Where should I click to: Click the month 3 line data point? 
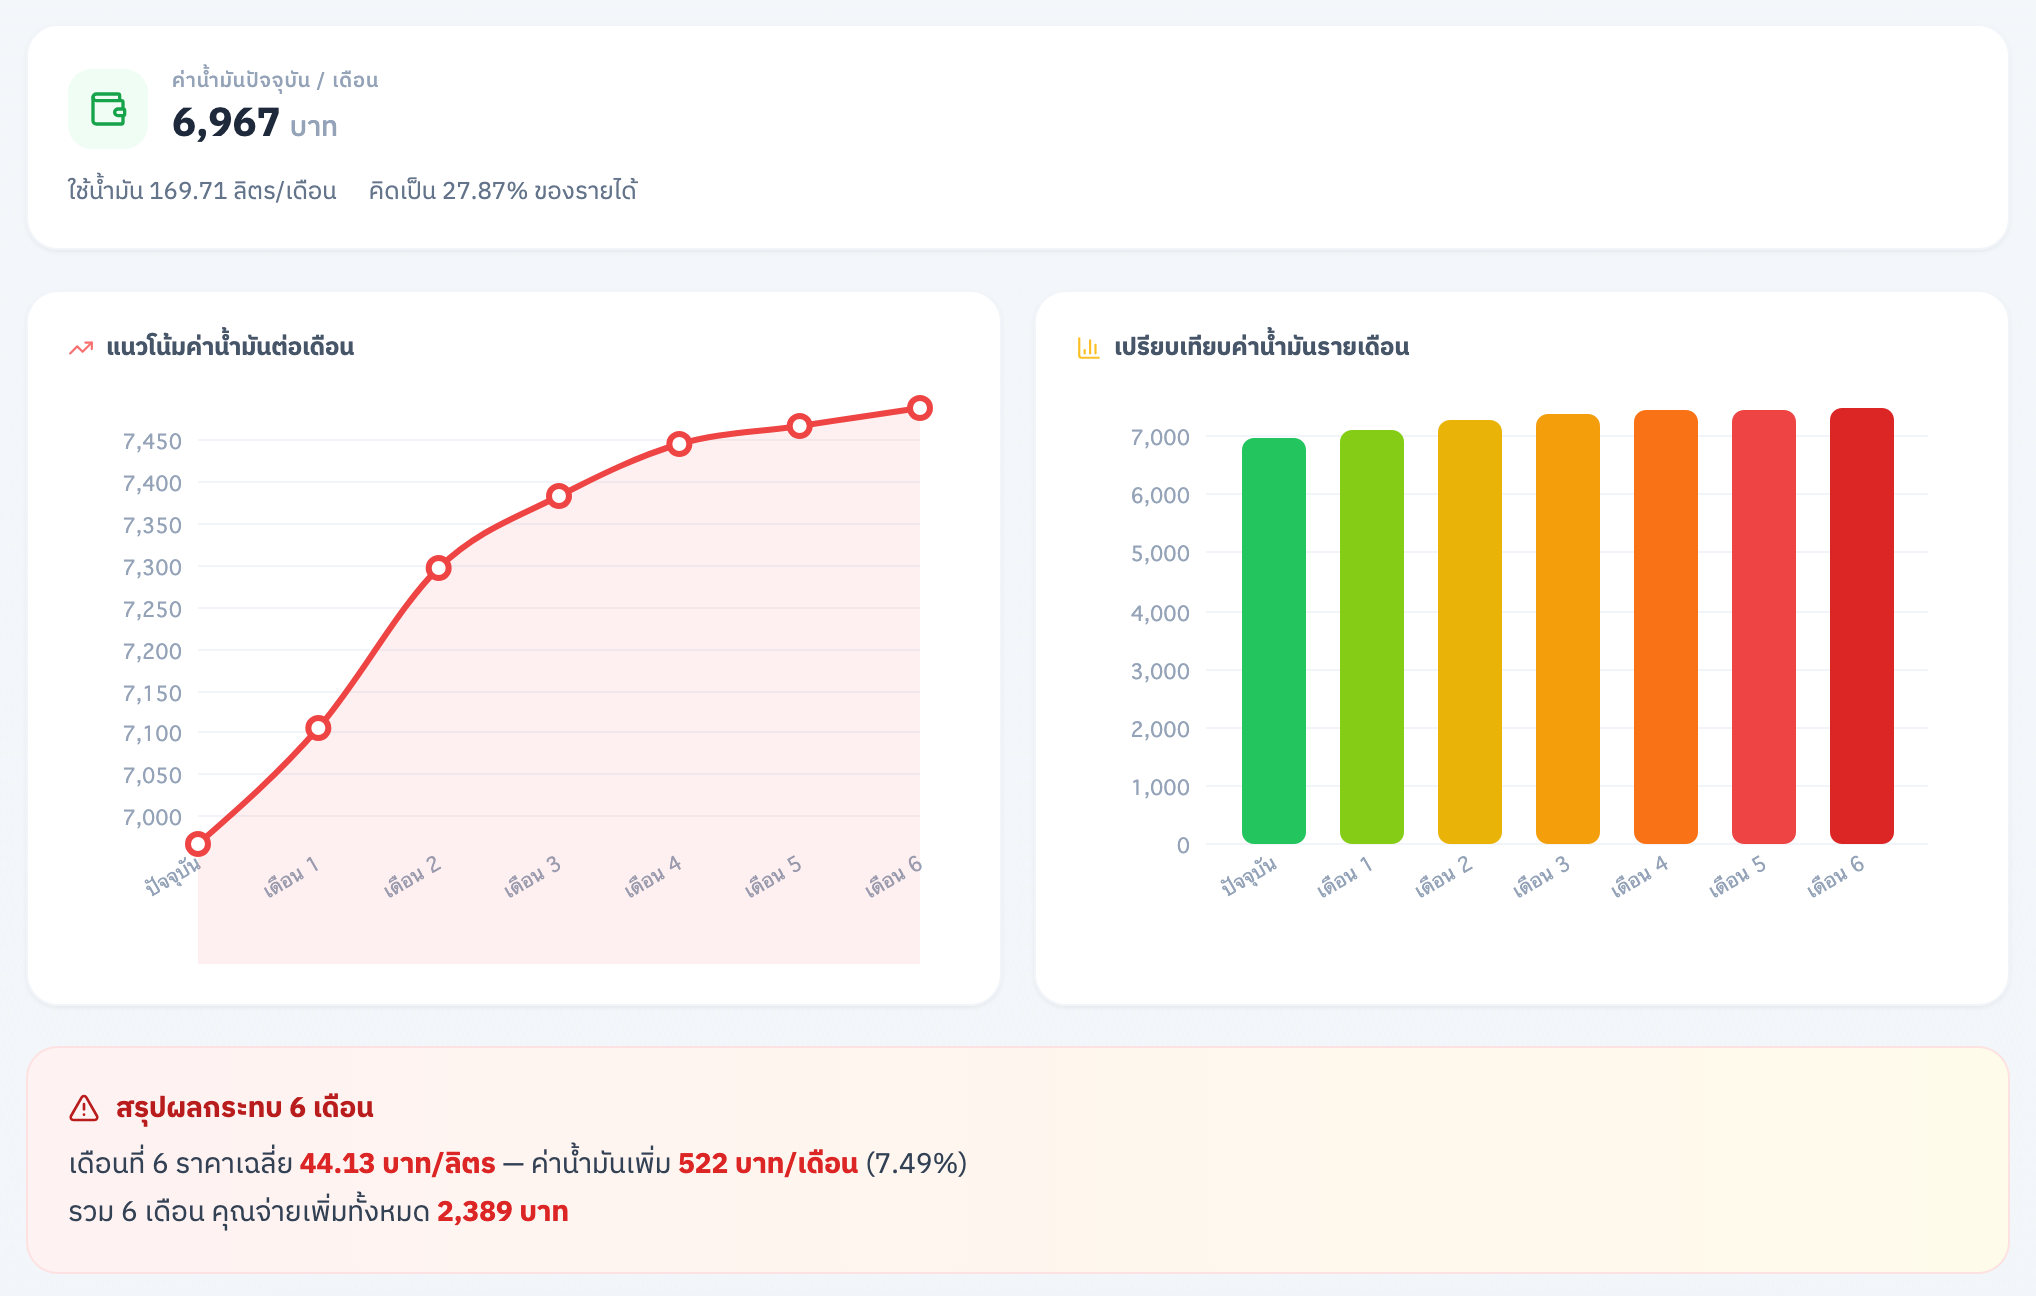pos(559,496)
